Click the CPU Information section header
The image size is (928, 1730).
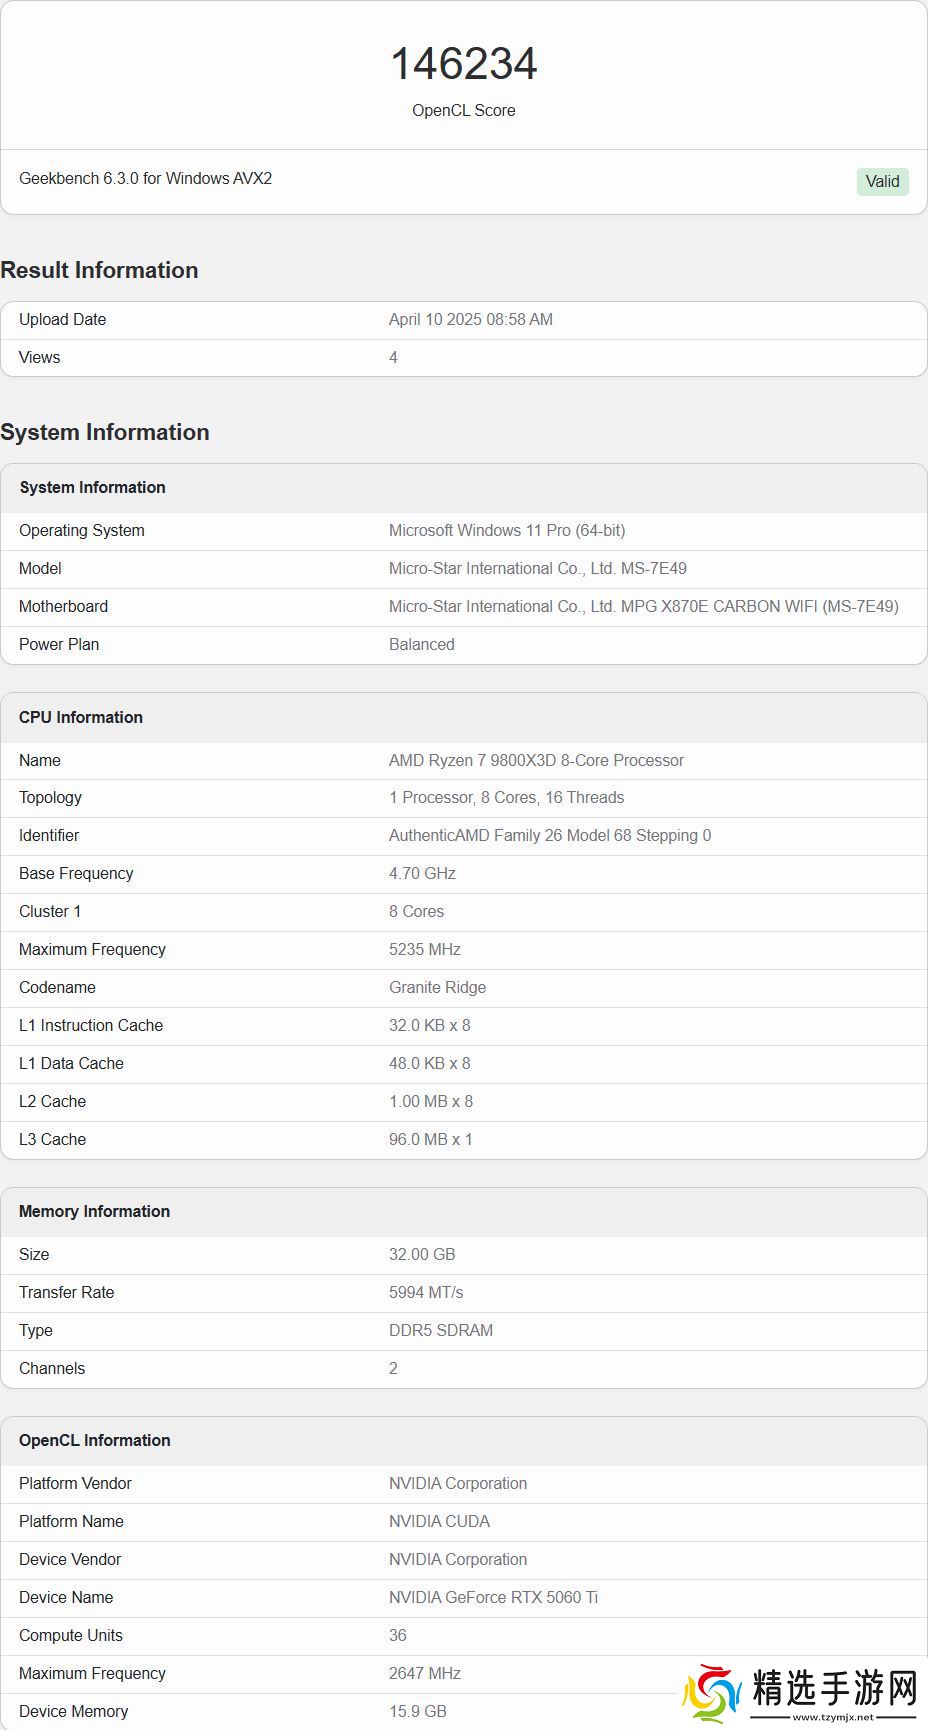(80, 717)
